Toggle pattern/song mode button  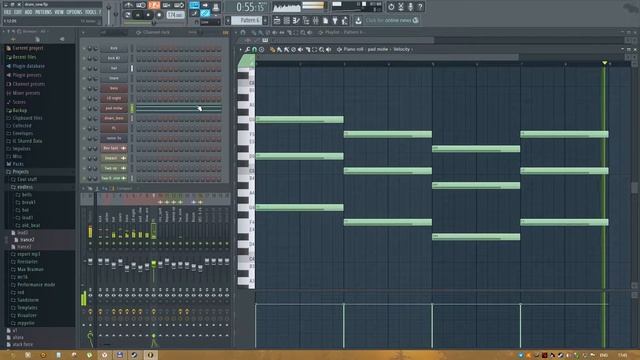click(x=128, y=15)
